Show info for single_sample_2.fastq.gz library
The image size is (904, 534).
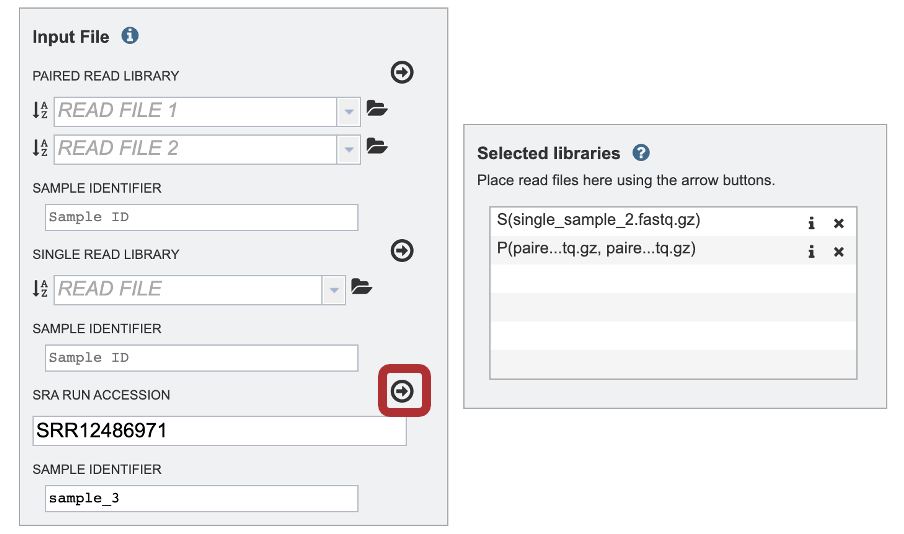811,223
